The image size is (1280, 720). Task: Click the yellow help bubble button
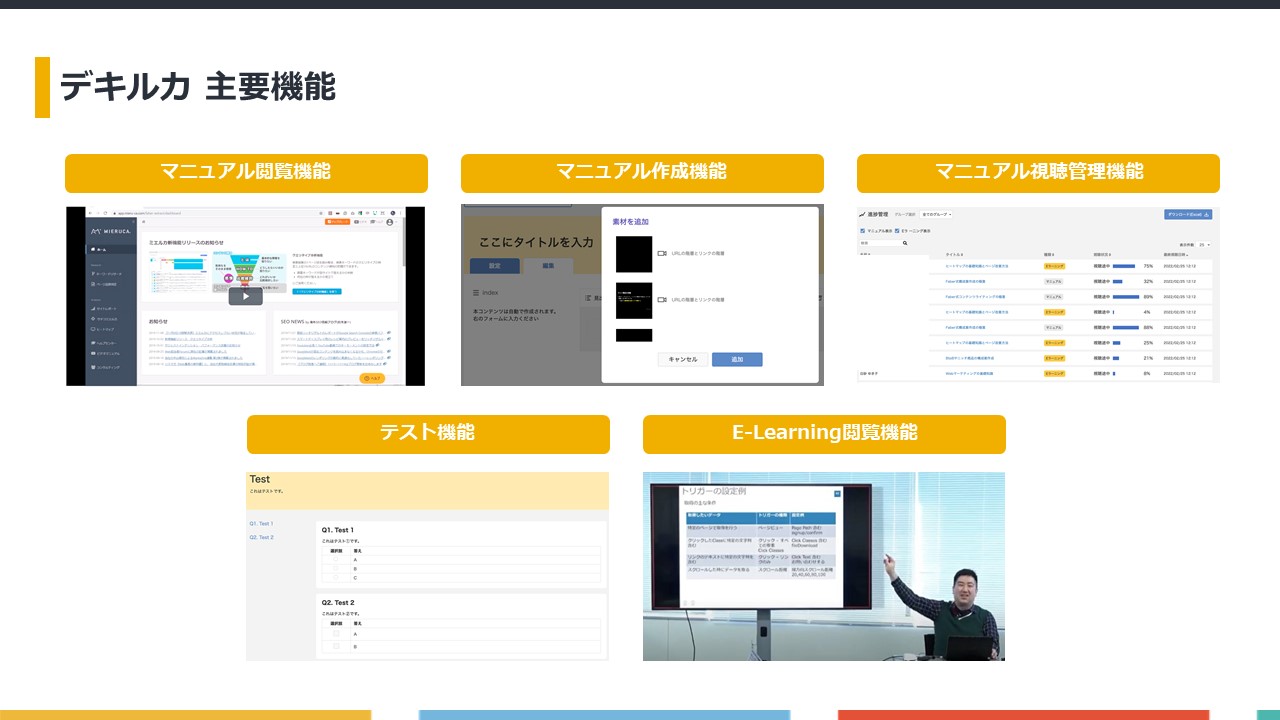pos(371,379)
